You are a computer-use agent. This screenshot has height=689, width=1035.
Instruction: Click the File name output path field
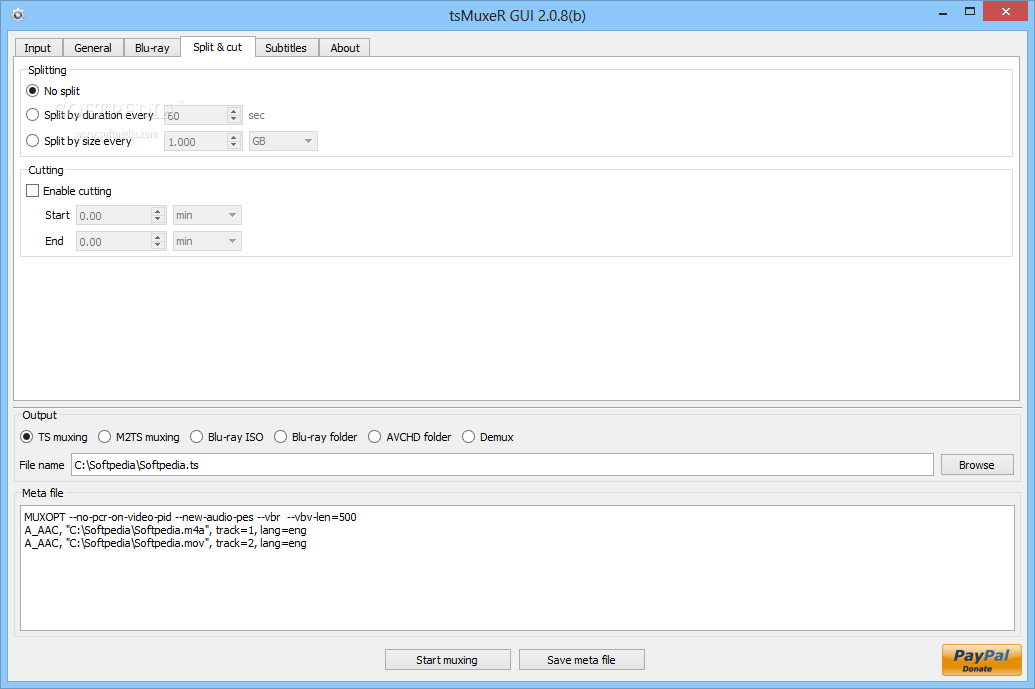502,465
